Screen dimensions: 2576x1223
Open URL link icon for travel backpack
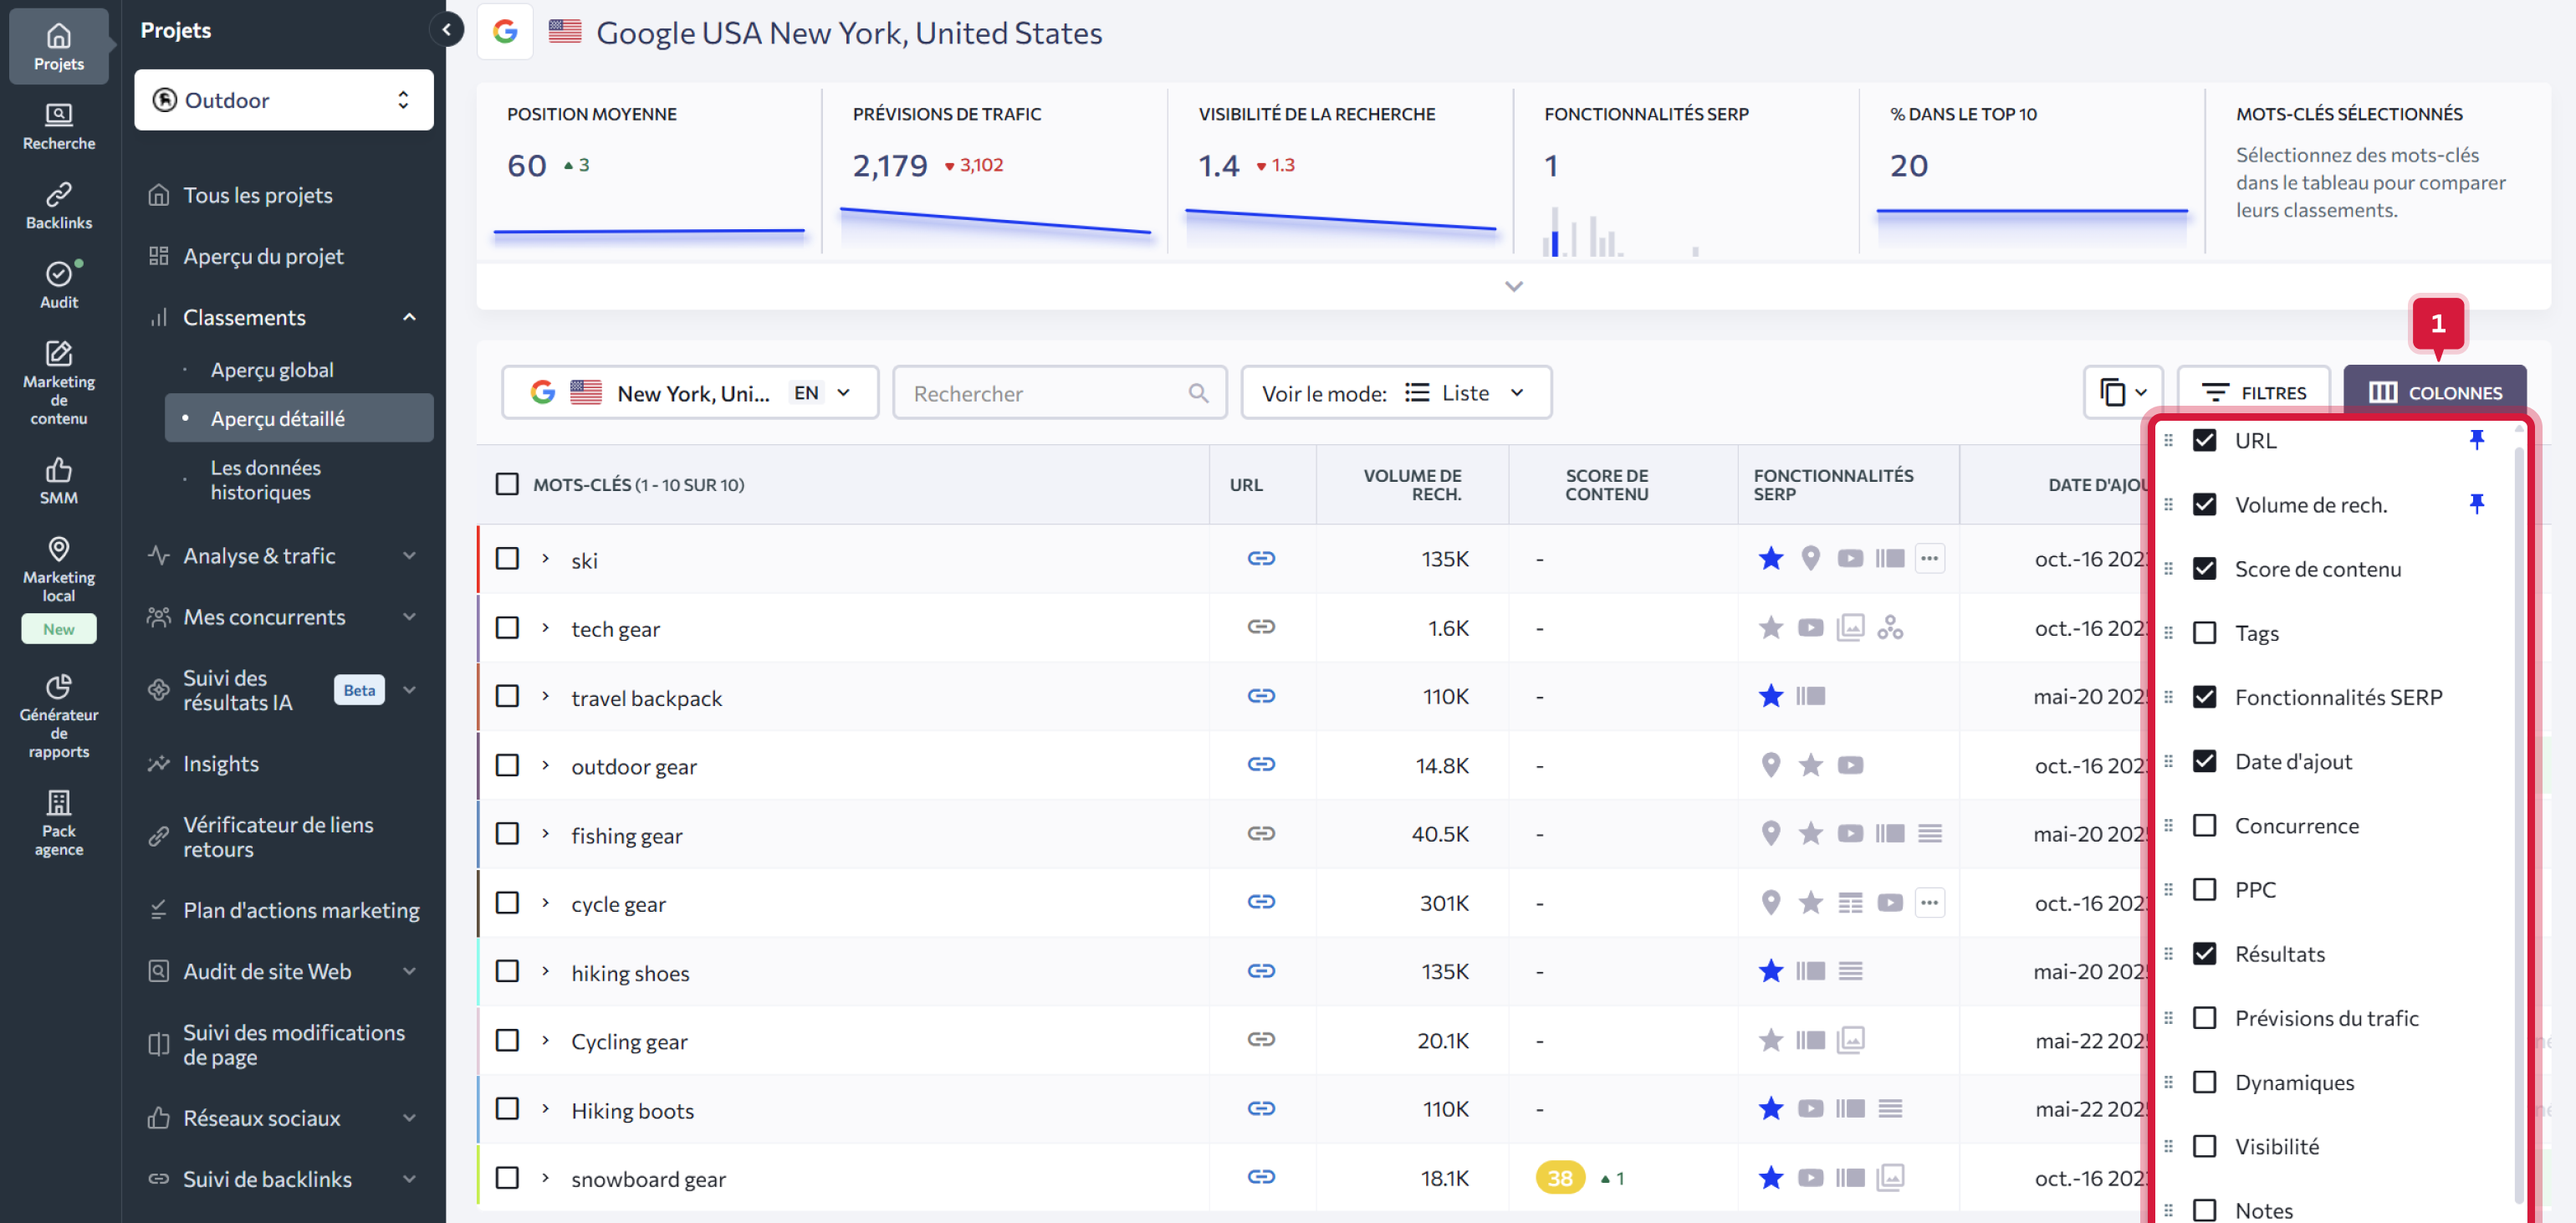(1261, 696)
